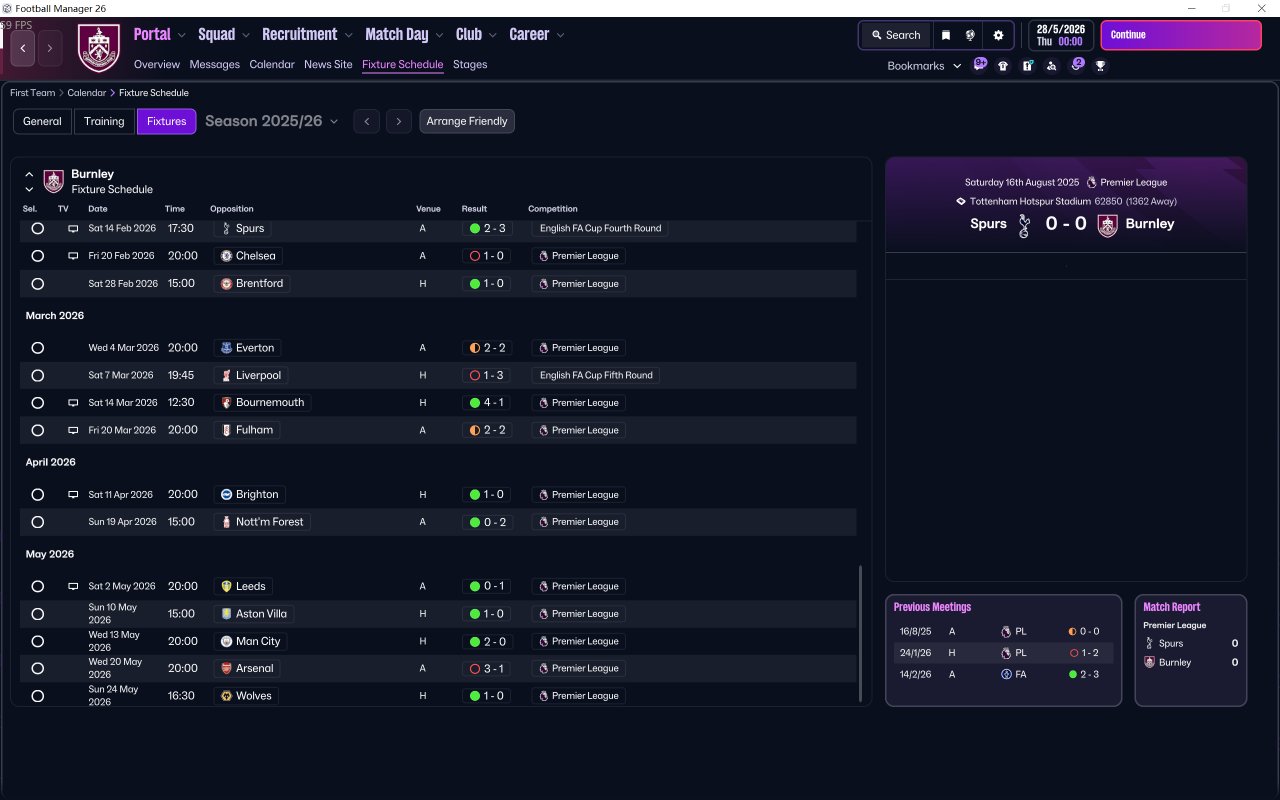The width and height of the screenshot is (1280, 800).
Task: Click the Football Manager 26 title bar icon
Action: tap(8, 8)
